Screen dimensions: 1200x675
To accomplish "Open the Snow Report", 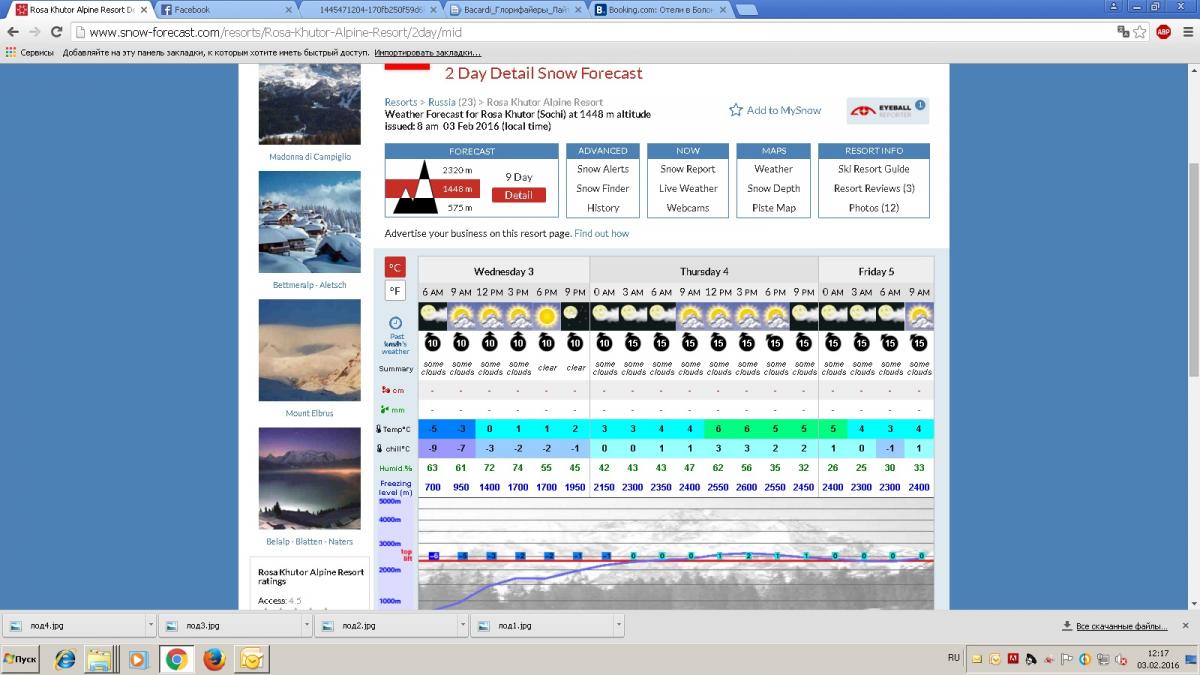I will (688, 169).
